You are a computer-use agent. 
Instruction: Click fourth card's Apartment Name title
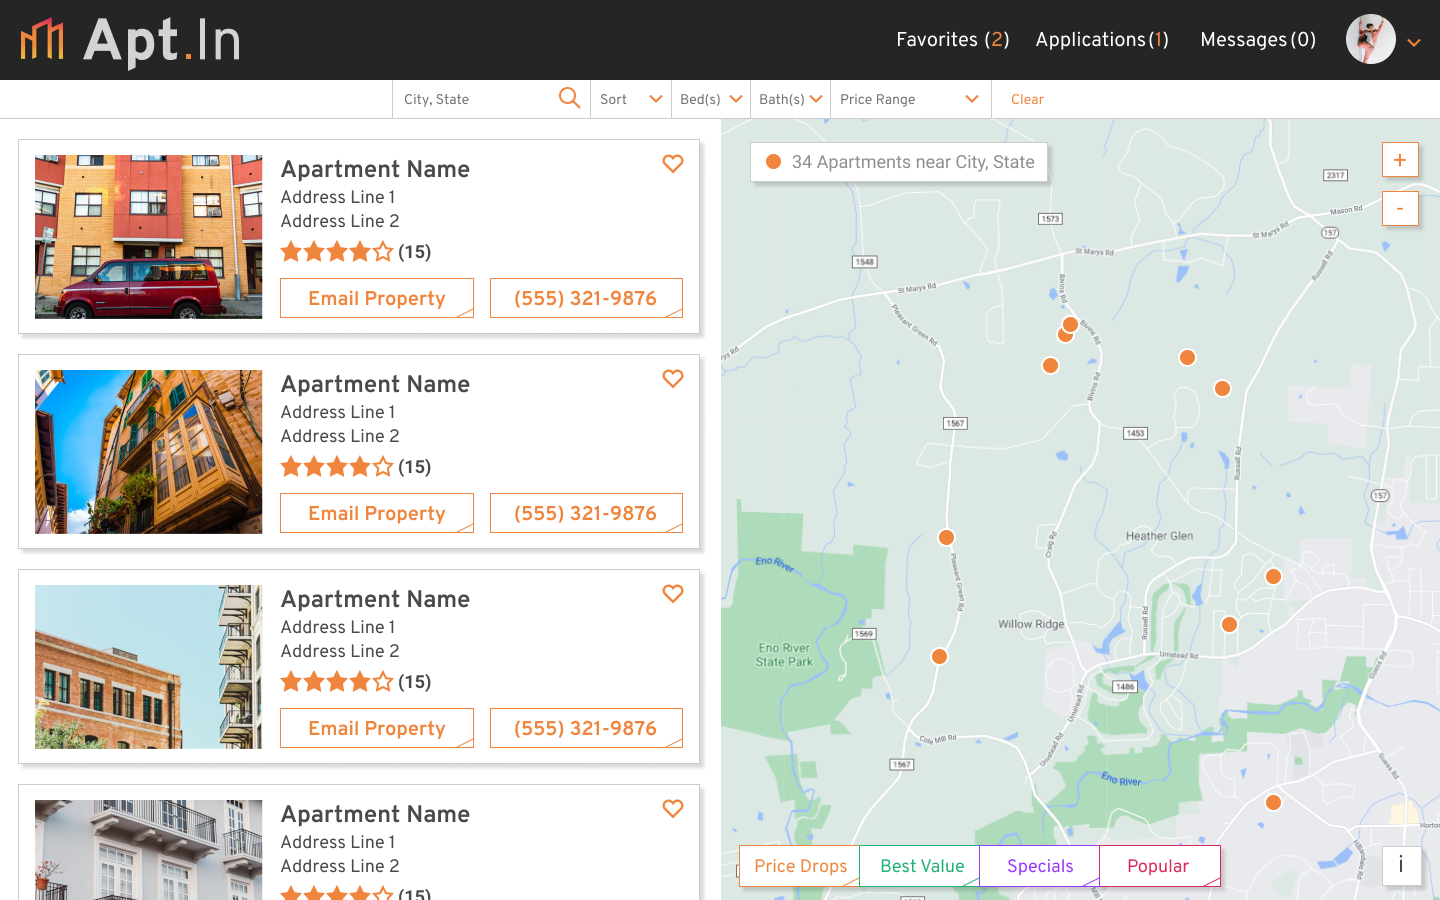click(x=375, y=814)
